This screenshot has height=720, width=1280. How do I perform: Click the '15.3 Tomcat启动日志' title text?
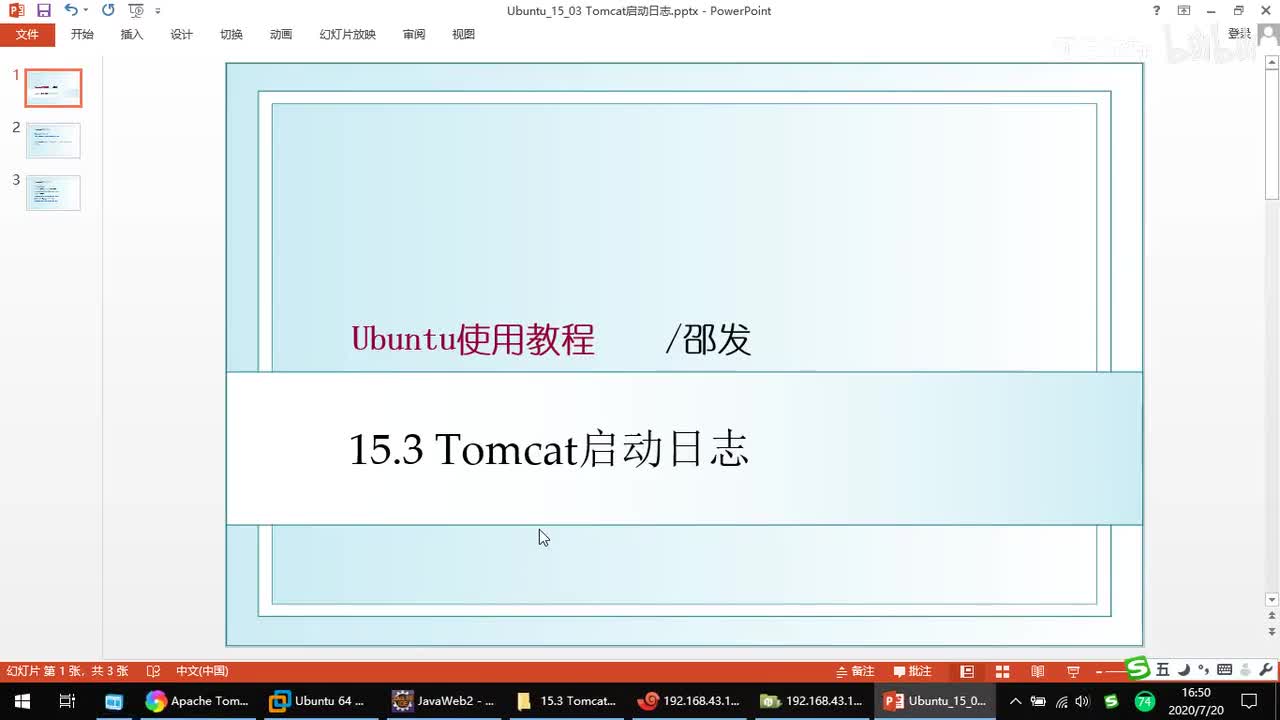548,449
